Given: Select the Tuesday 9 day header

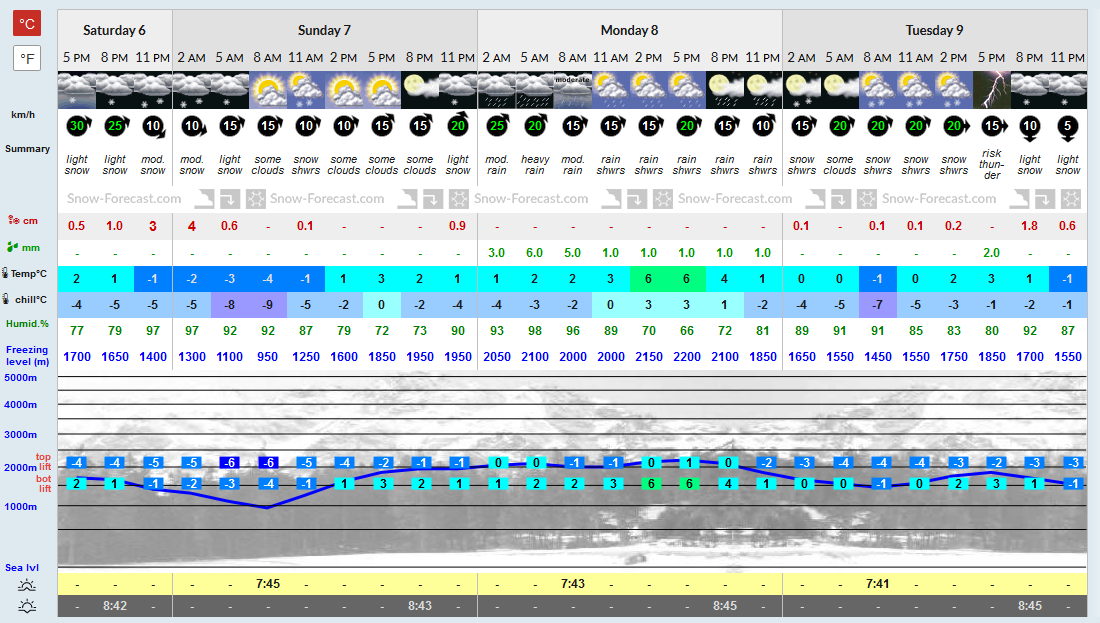Looking at the screenshot, I should point(934,30).
